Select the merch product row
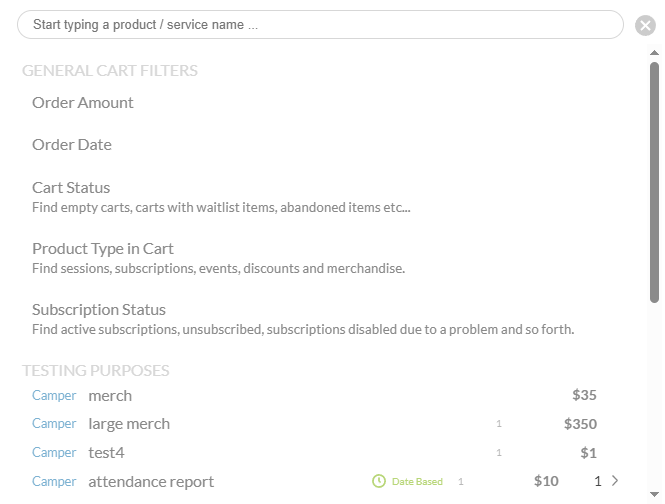The width and height of the screenshot is (665, 504). (x=314, y=395)
